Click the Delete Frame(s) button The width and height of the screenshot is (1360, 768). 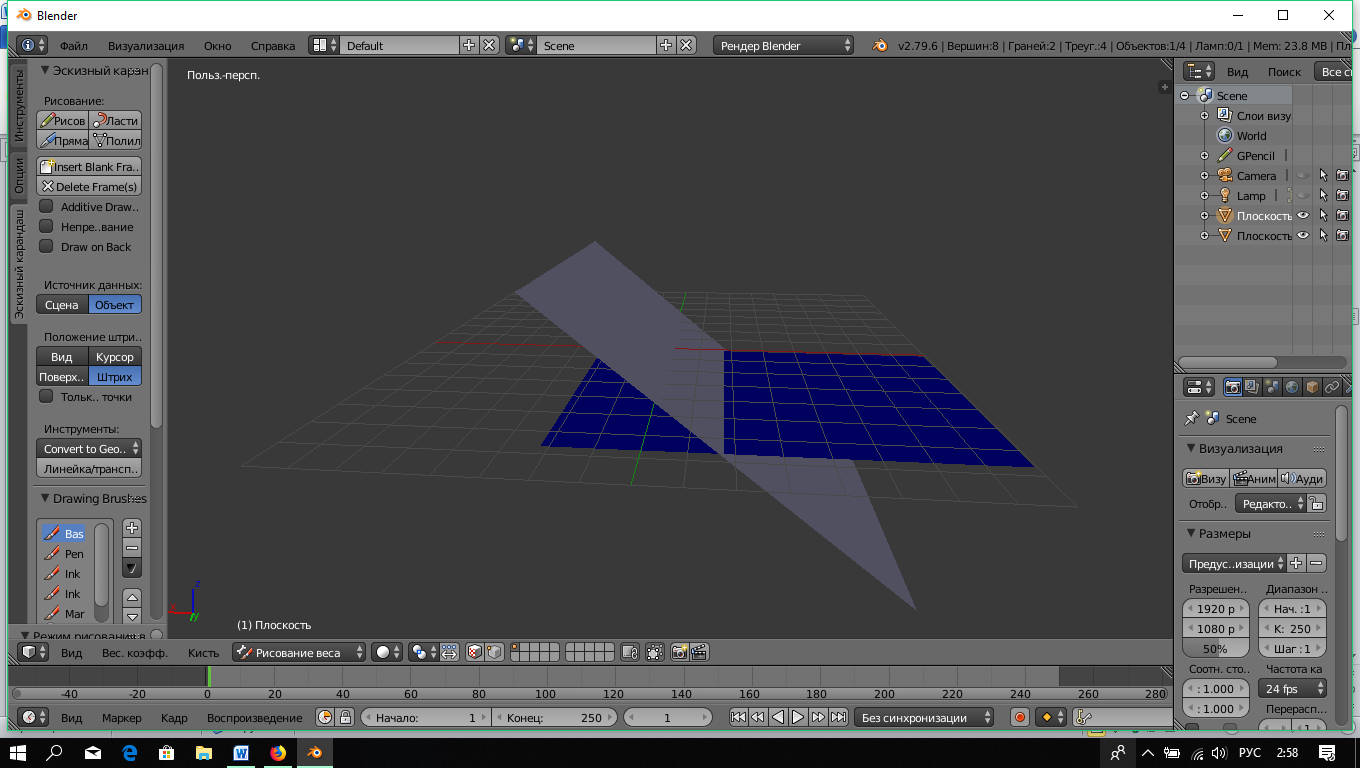coord(89,187)
